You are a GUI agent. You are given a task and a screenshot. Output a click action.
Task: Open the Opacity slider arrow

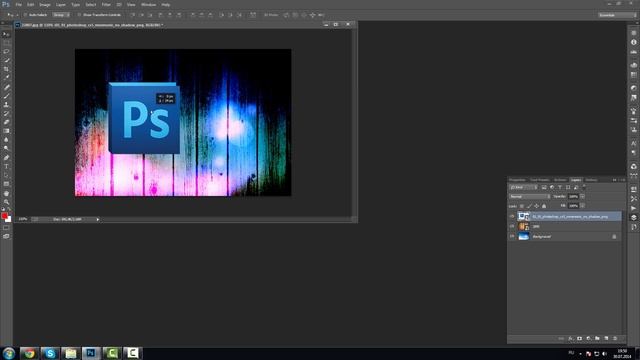(582, 197)
